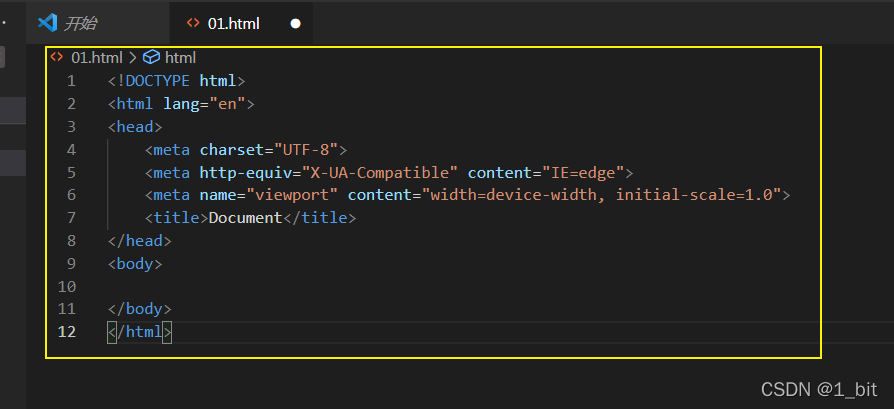This screenshot has height=409, width=894.
Task: Click the "UTF-8" value on line 4
Action: pos(306,149)
